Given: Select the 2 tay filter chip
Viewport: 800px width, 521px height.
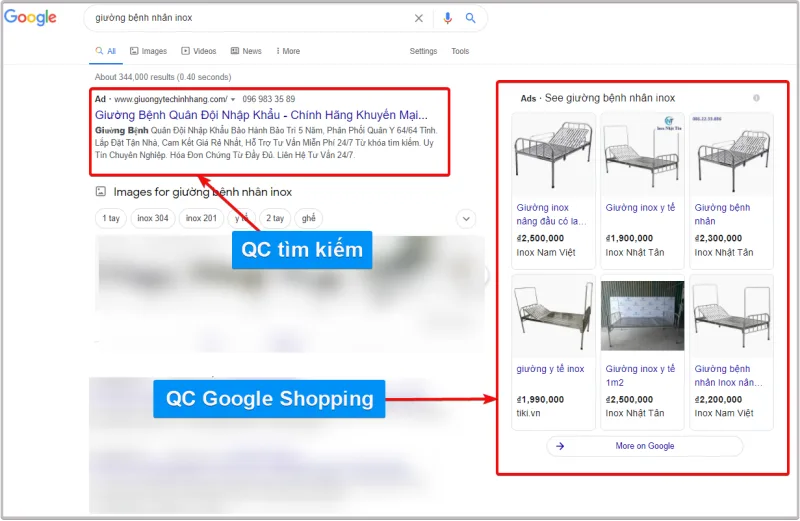Looking at the screenshot, I should coord(275,218).
